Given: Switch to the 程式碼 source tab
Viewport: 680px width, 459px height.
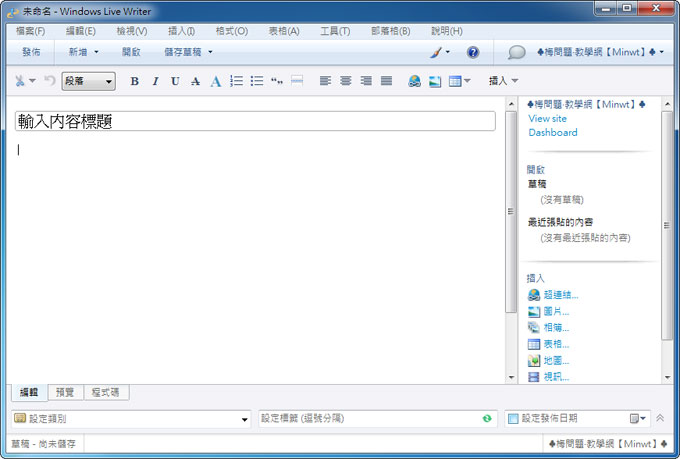Looking at the screenshot, I should [105, 393].
